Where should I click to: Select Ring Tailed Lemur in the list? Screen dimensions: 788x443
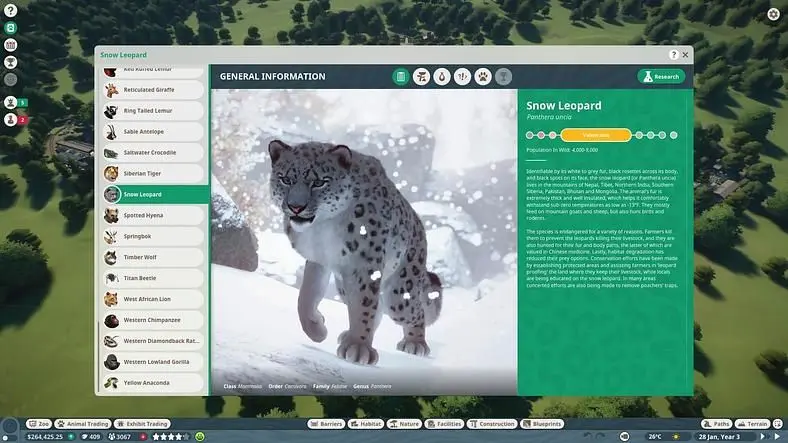coord(153,110)
